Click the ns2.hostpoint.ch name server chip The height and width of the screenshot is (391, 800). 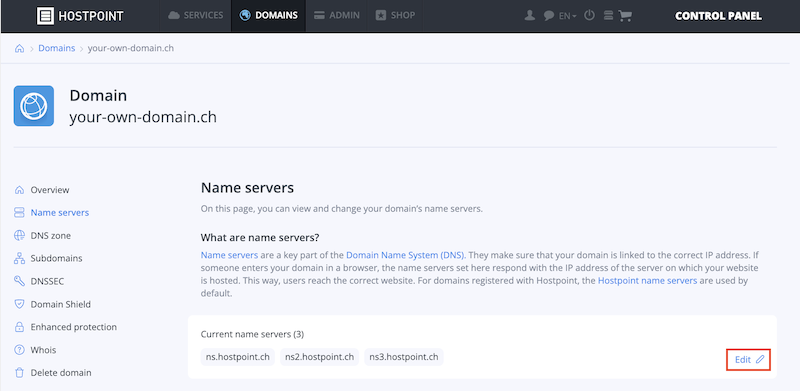click(319, 357)
